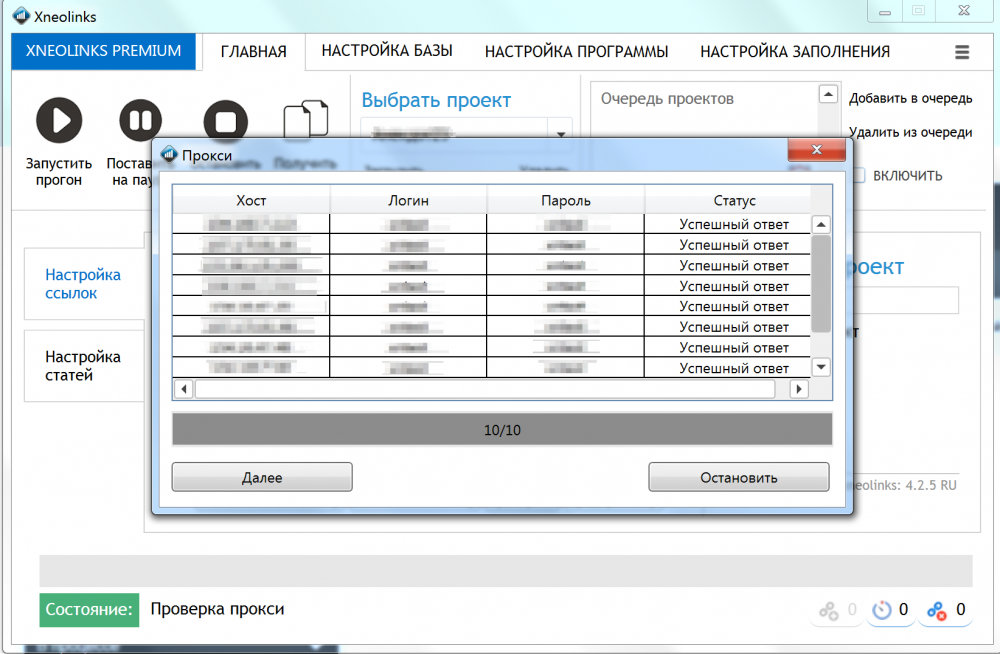This screenshot has height=654, width=1000.
Task: Select the Настройка статей side tab
Action: pos(84,366)
